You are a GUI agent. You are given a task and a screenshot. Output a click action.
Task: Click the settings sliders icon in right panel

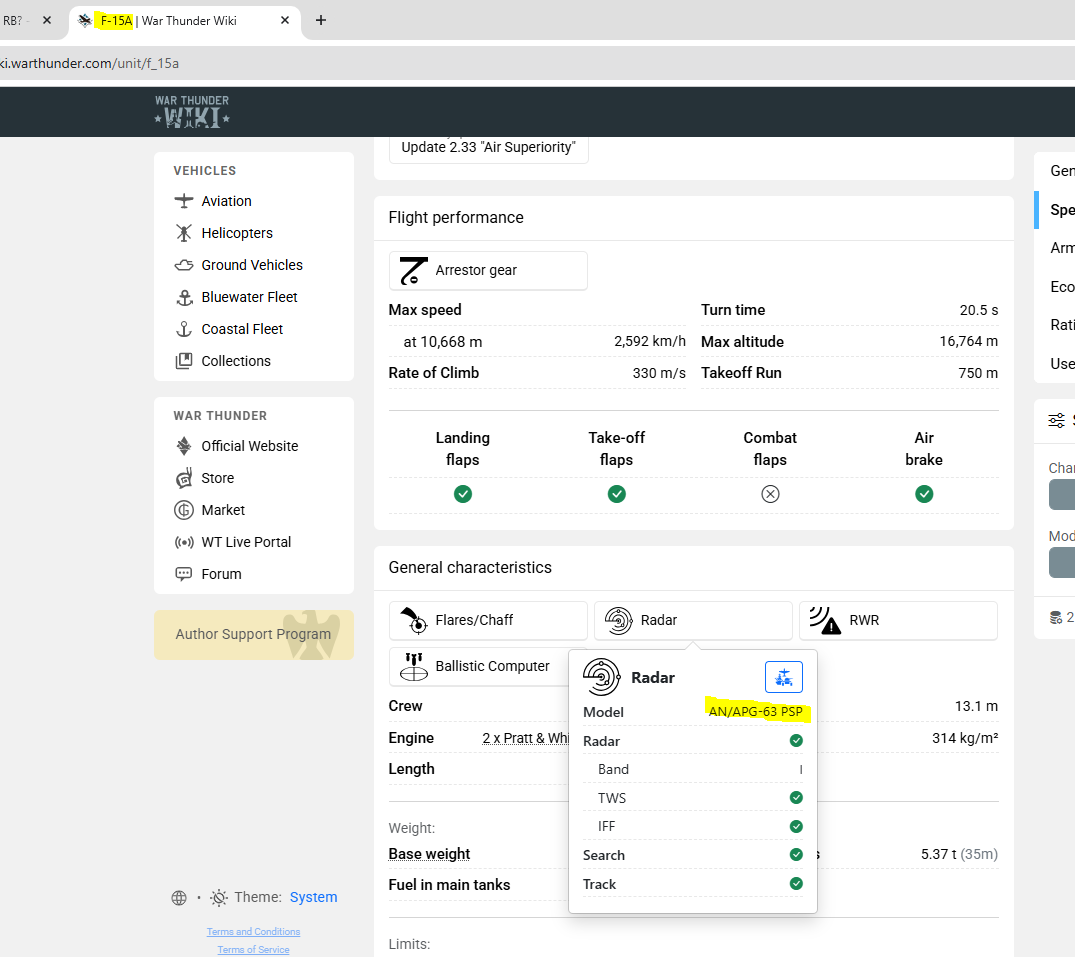point(1056,420)
